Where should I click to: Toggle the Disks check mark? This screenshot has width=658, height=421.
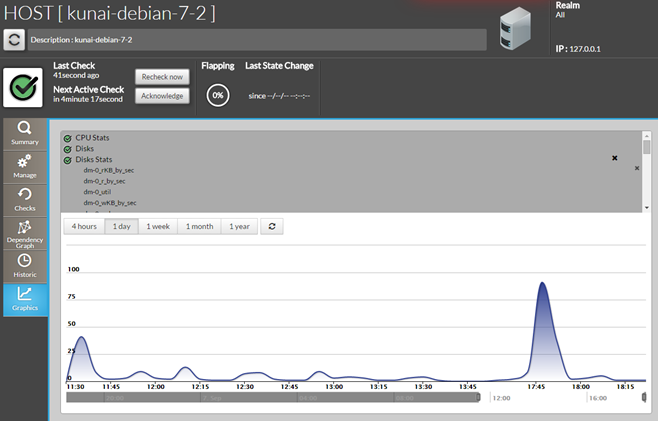point(67,149)
